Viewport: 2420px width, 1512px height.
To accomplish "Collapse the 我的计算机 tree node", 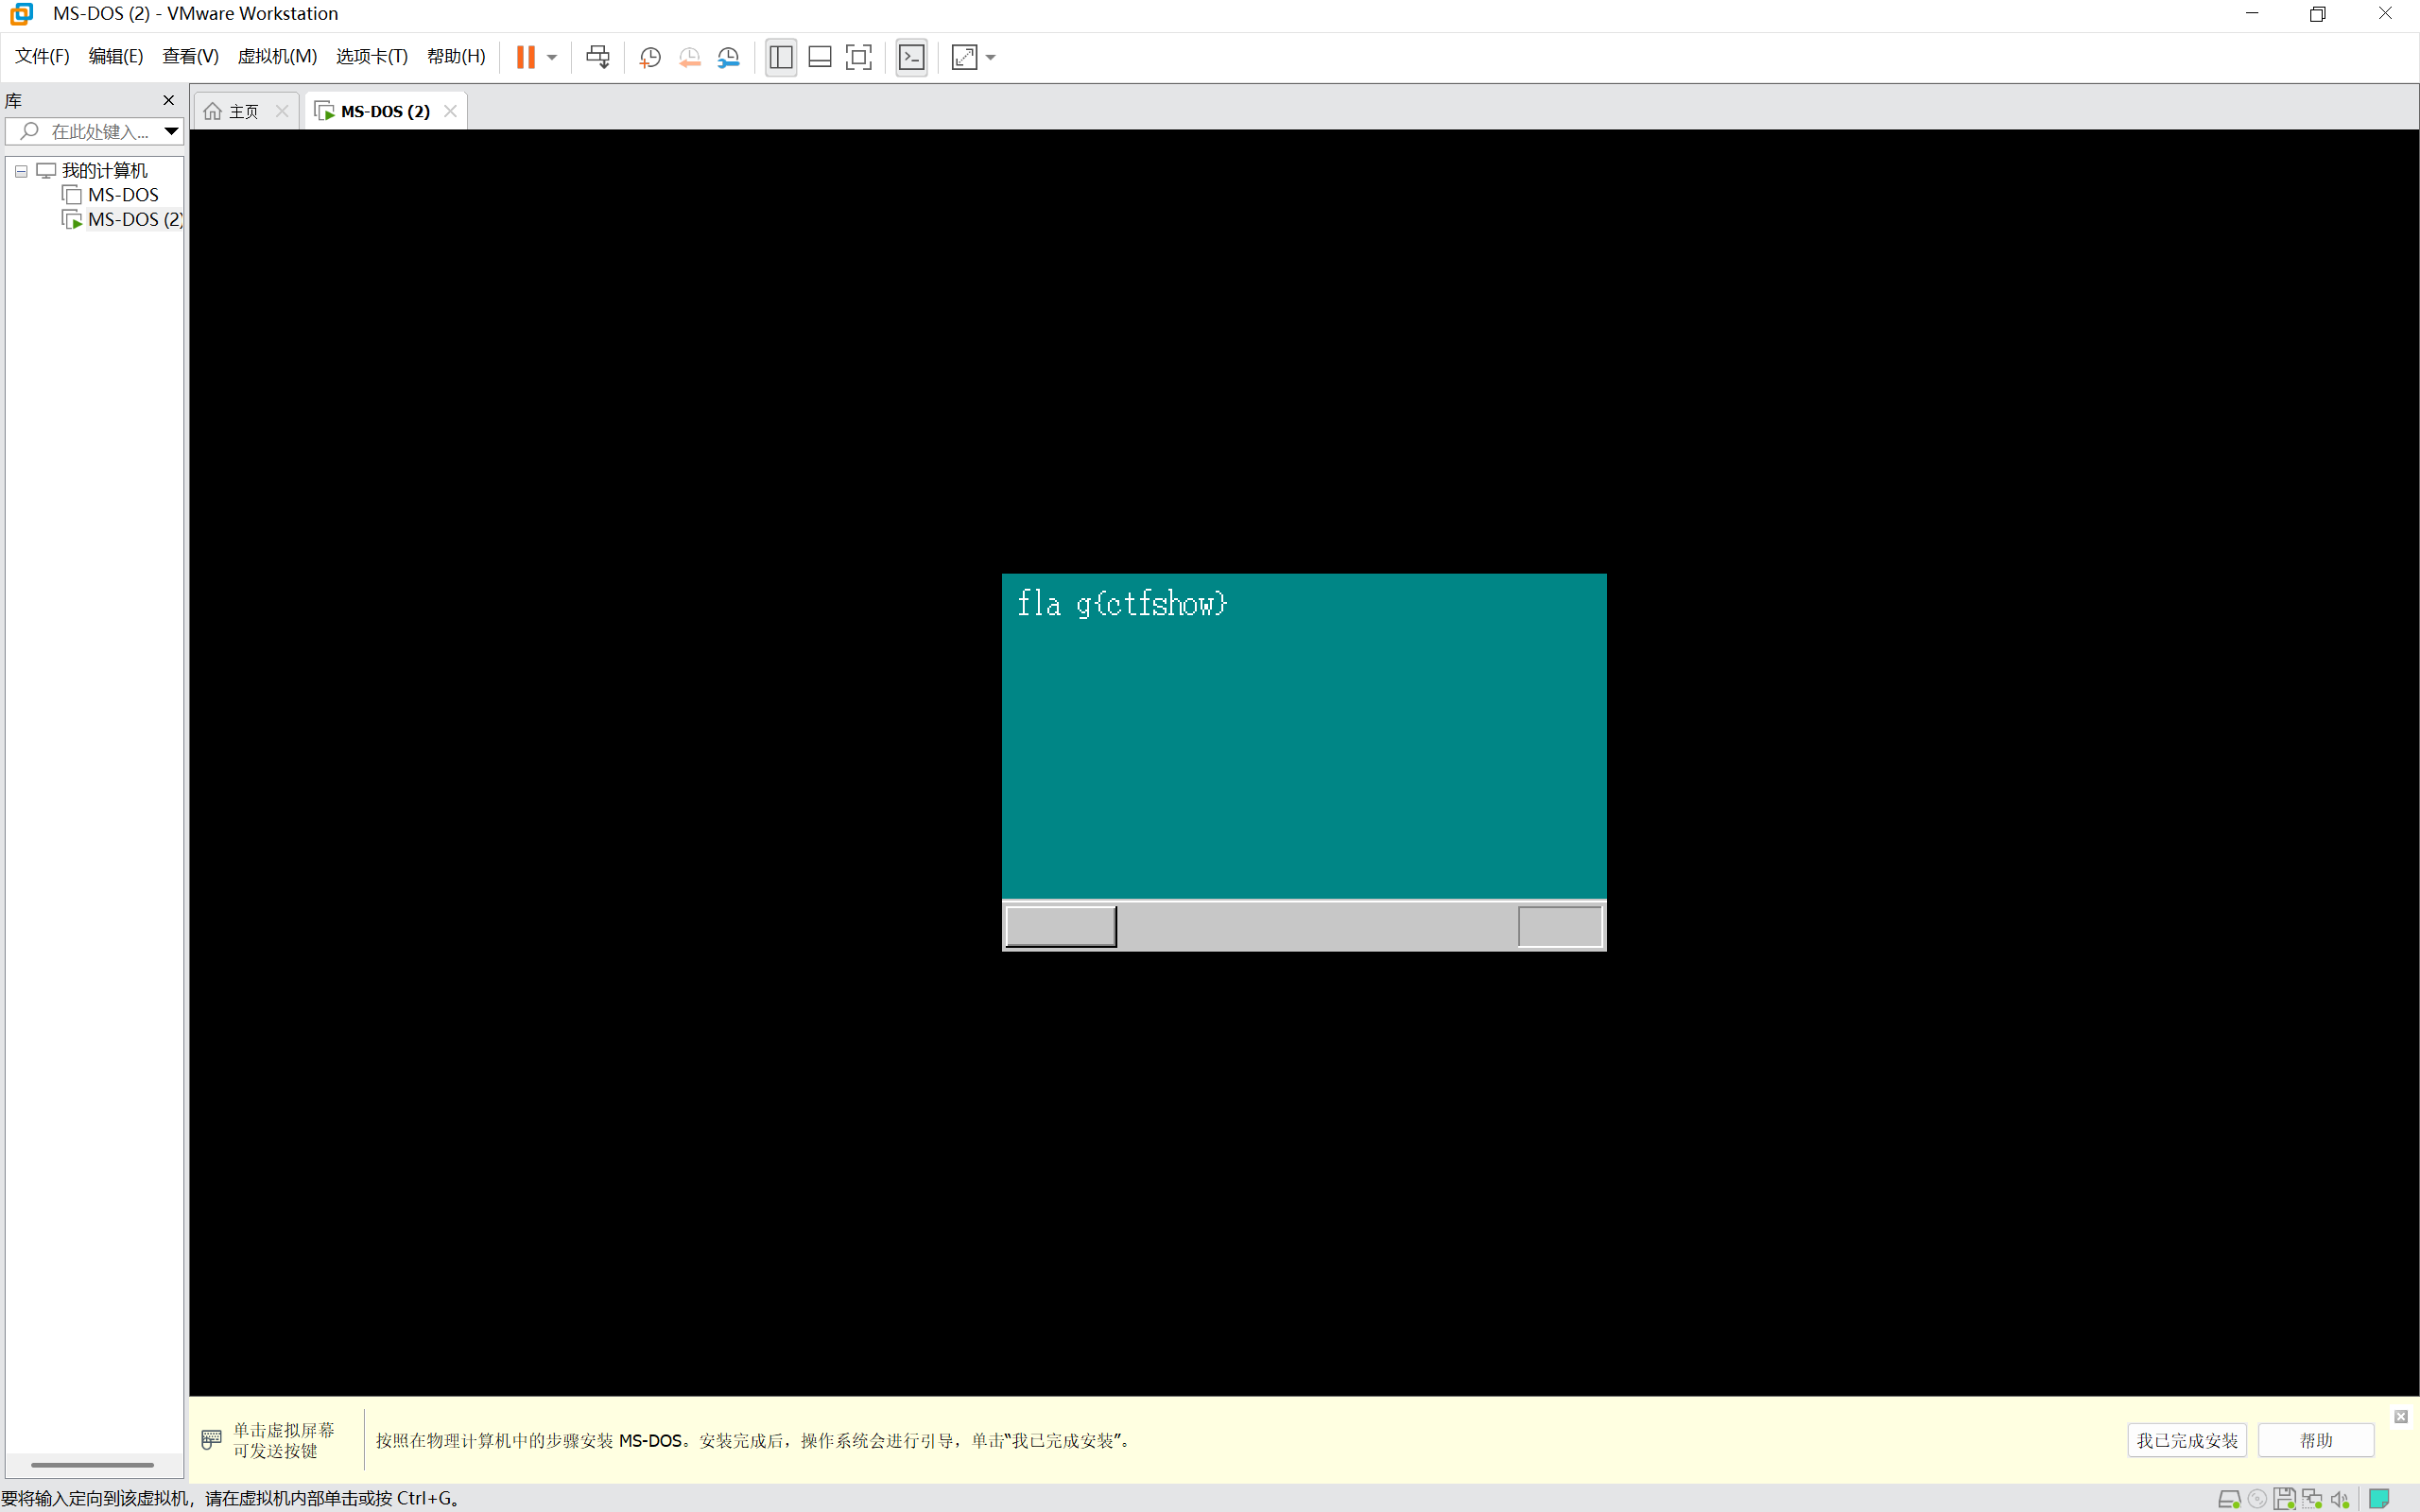I will pyautogui.click(x=21, y=171).
